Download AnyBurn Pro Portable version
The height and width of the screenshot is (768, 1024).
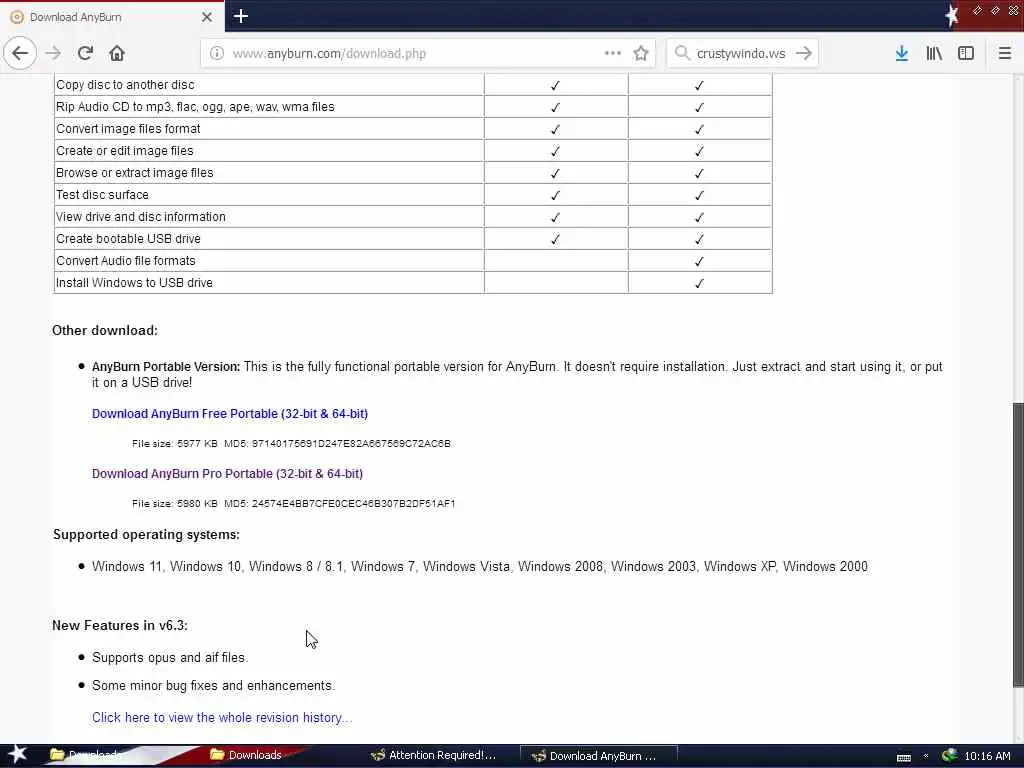point(227,474)
